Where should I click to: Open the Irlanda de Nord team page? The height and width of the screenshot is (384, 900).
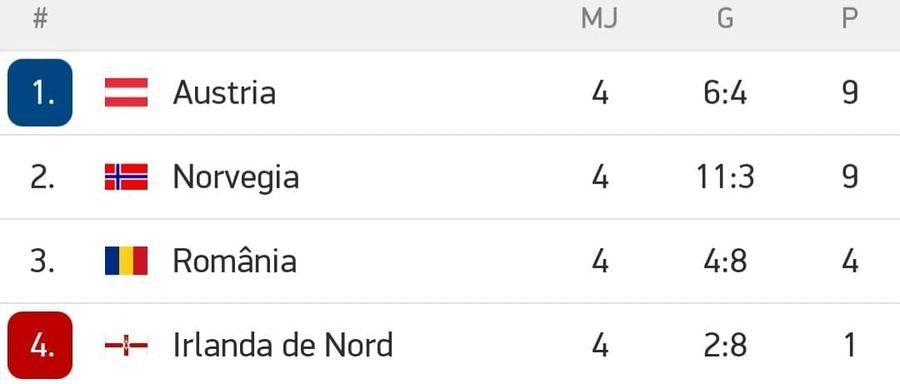283,346
